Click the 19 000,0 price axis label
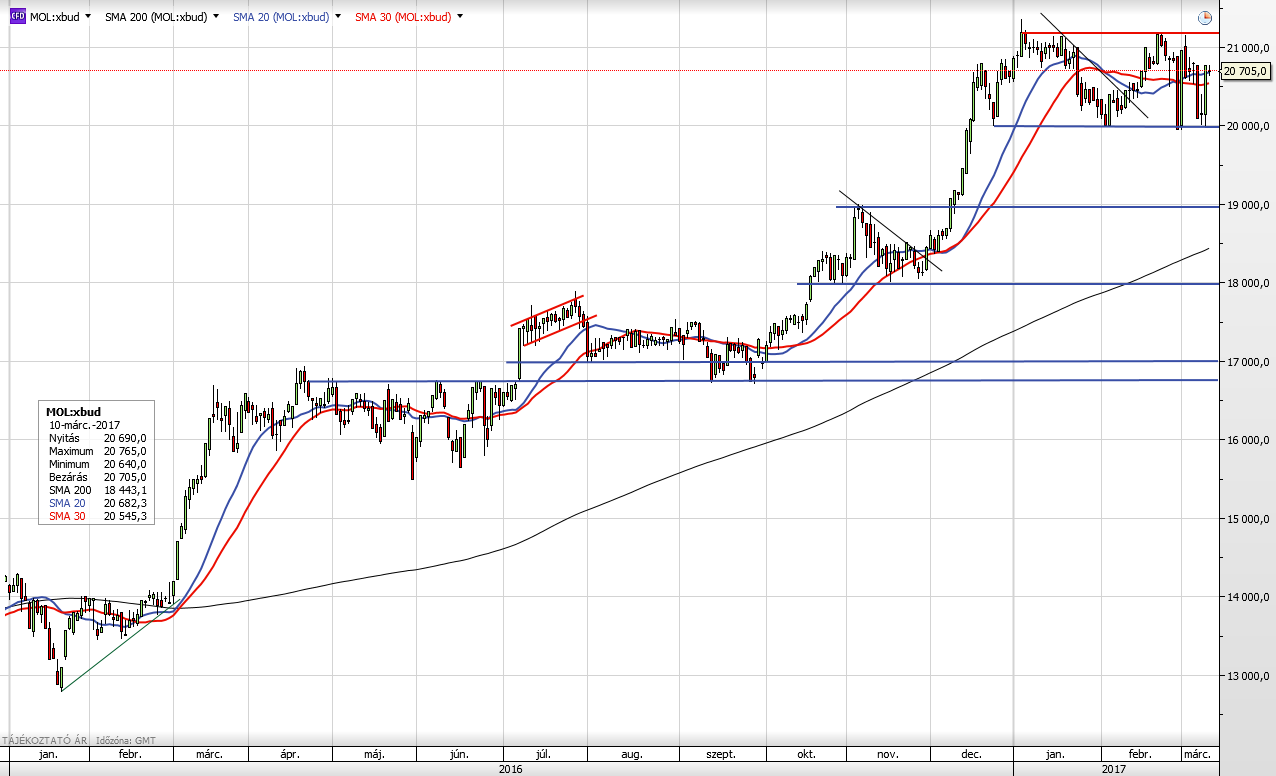 (x=1247, y=205)
